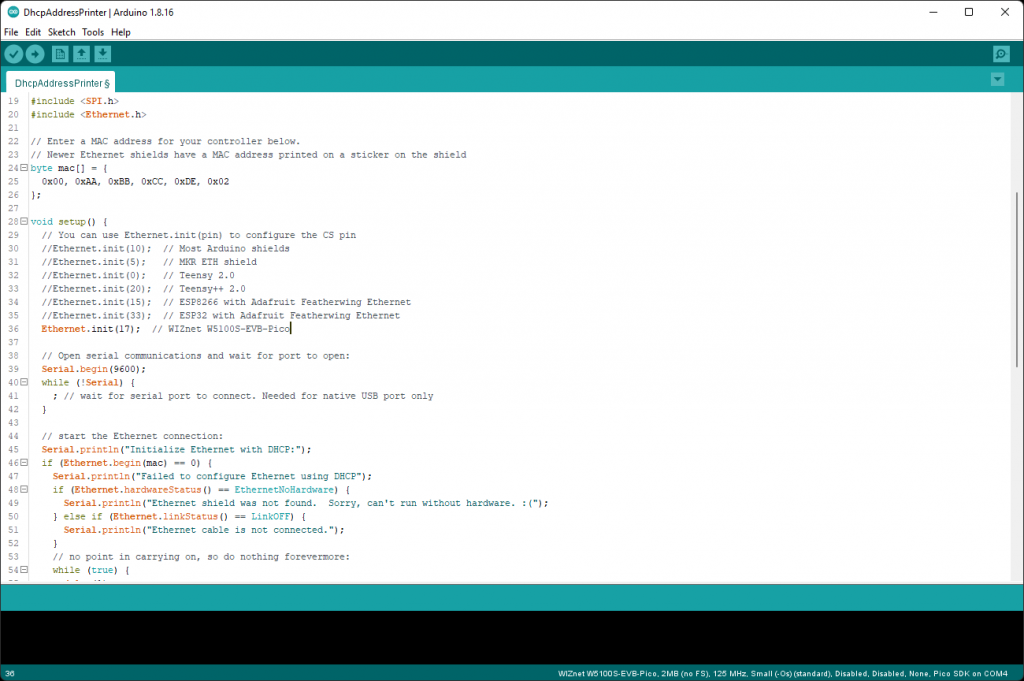Click the #include <SPI.h> line
Viewport: 1024px width, 681px height.
pos(74,101)
